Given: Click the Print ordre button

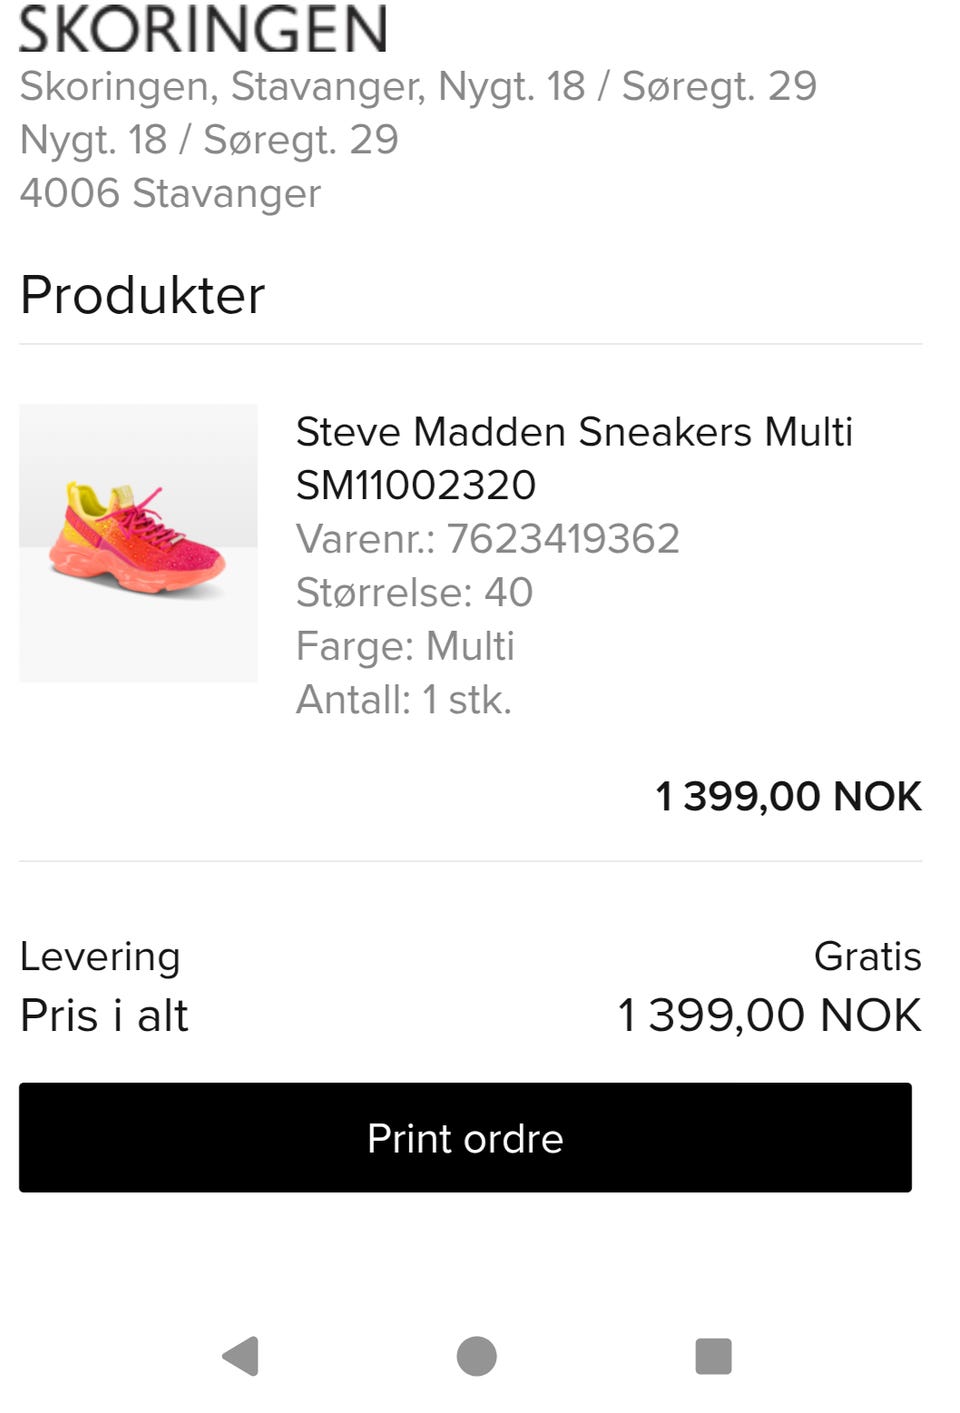Looking at the screenshot, I should pyautogui.click(x=465, y=1137).
